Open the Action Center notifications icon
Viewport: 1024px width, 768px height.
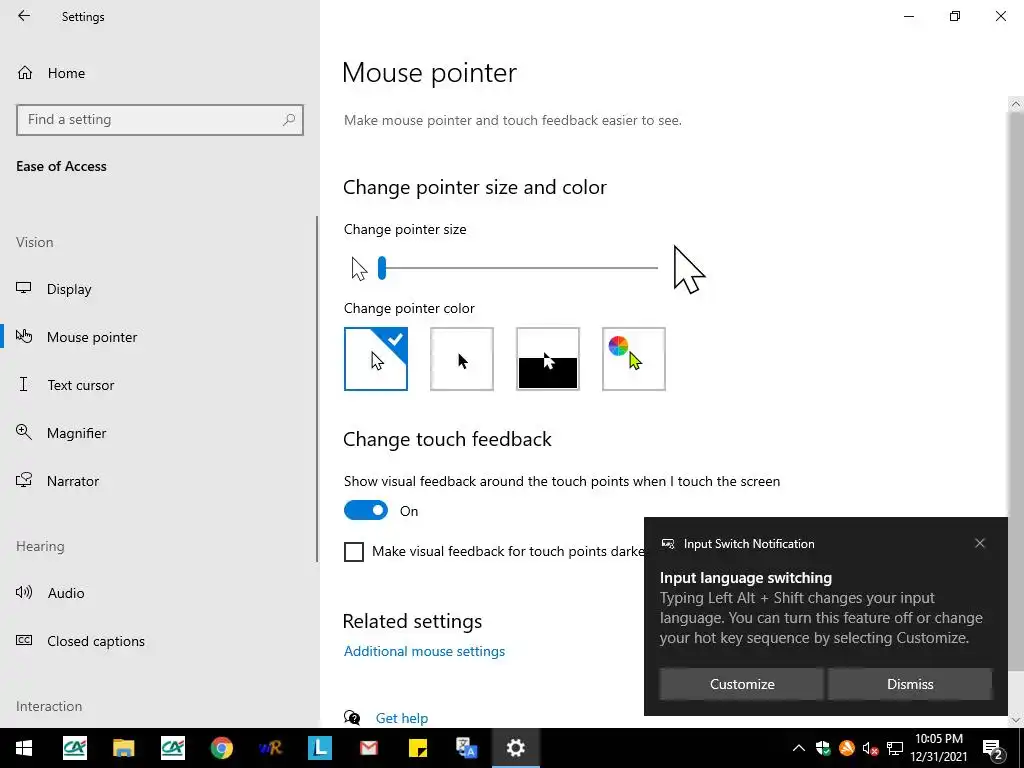pyautogui.click(x=992, y=748)
